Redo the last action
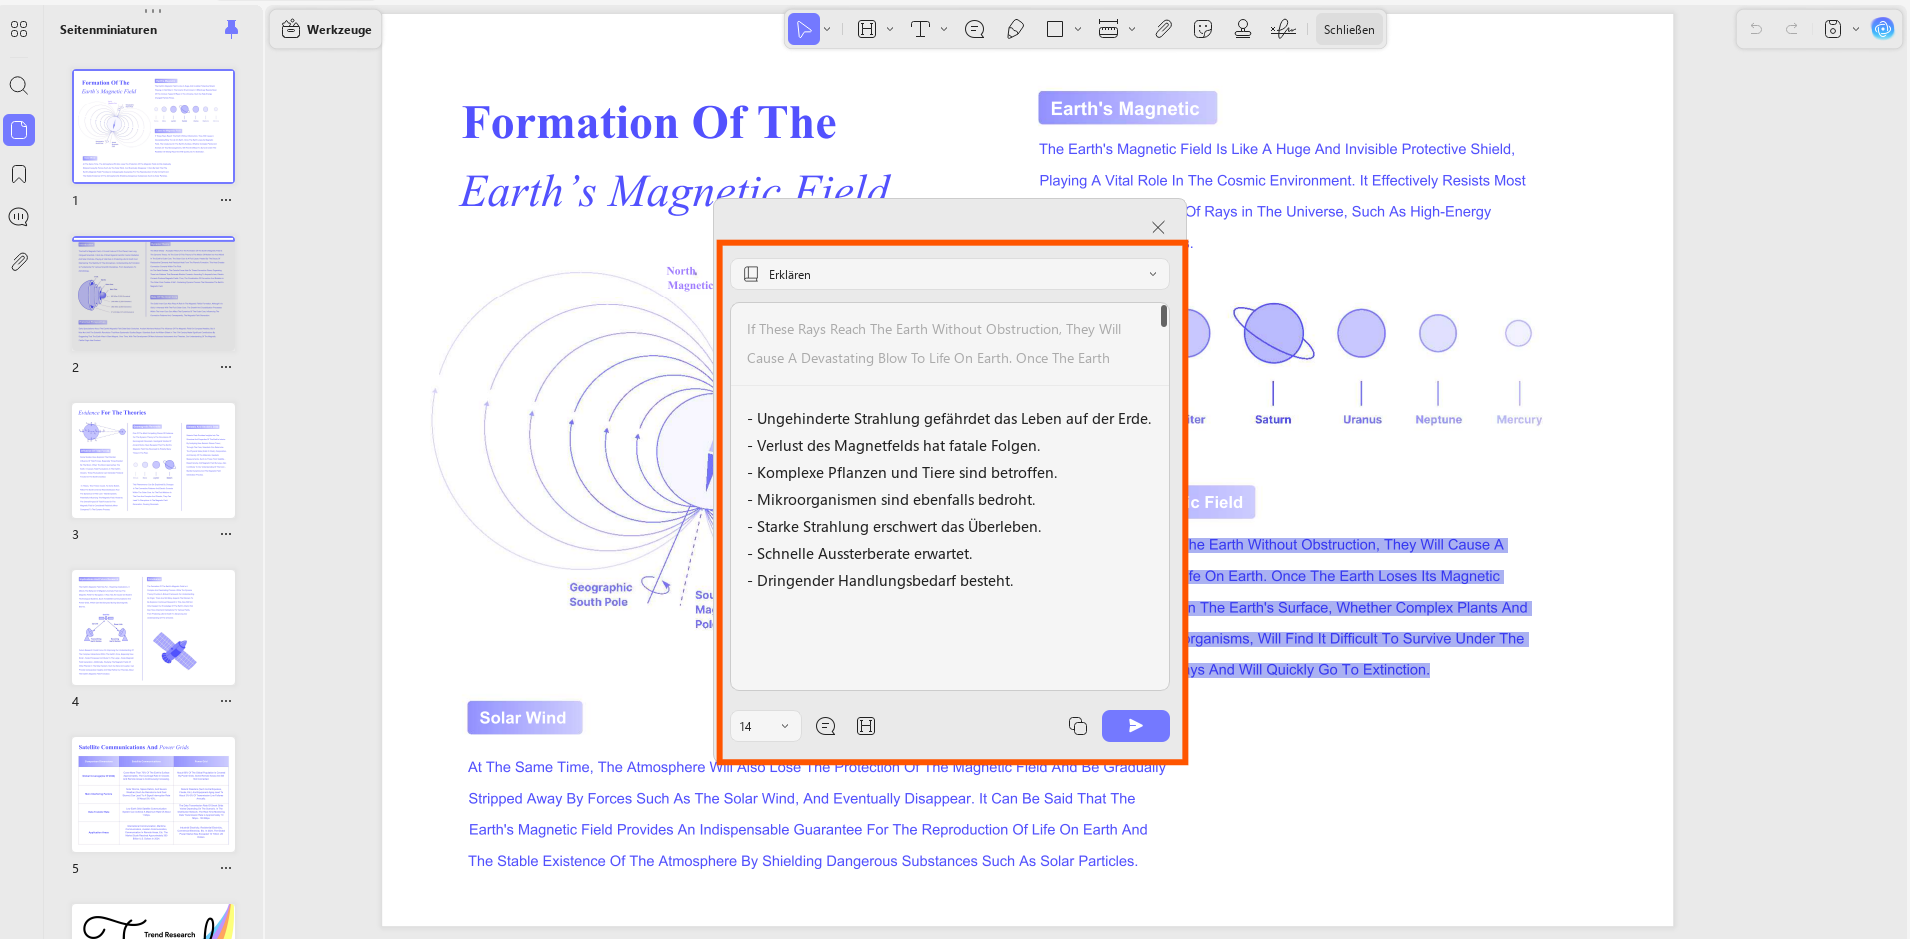The height and width of the screenshot is (939, 1910). point(1792,30)
